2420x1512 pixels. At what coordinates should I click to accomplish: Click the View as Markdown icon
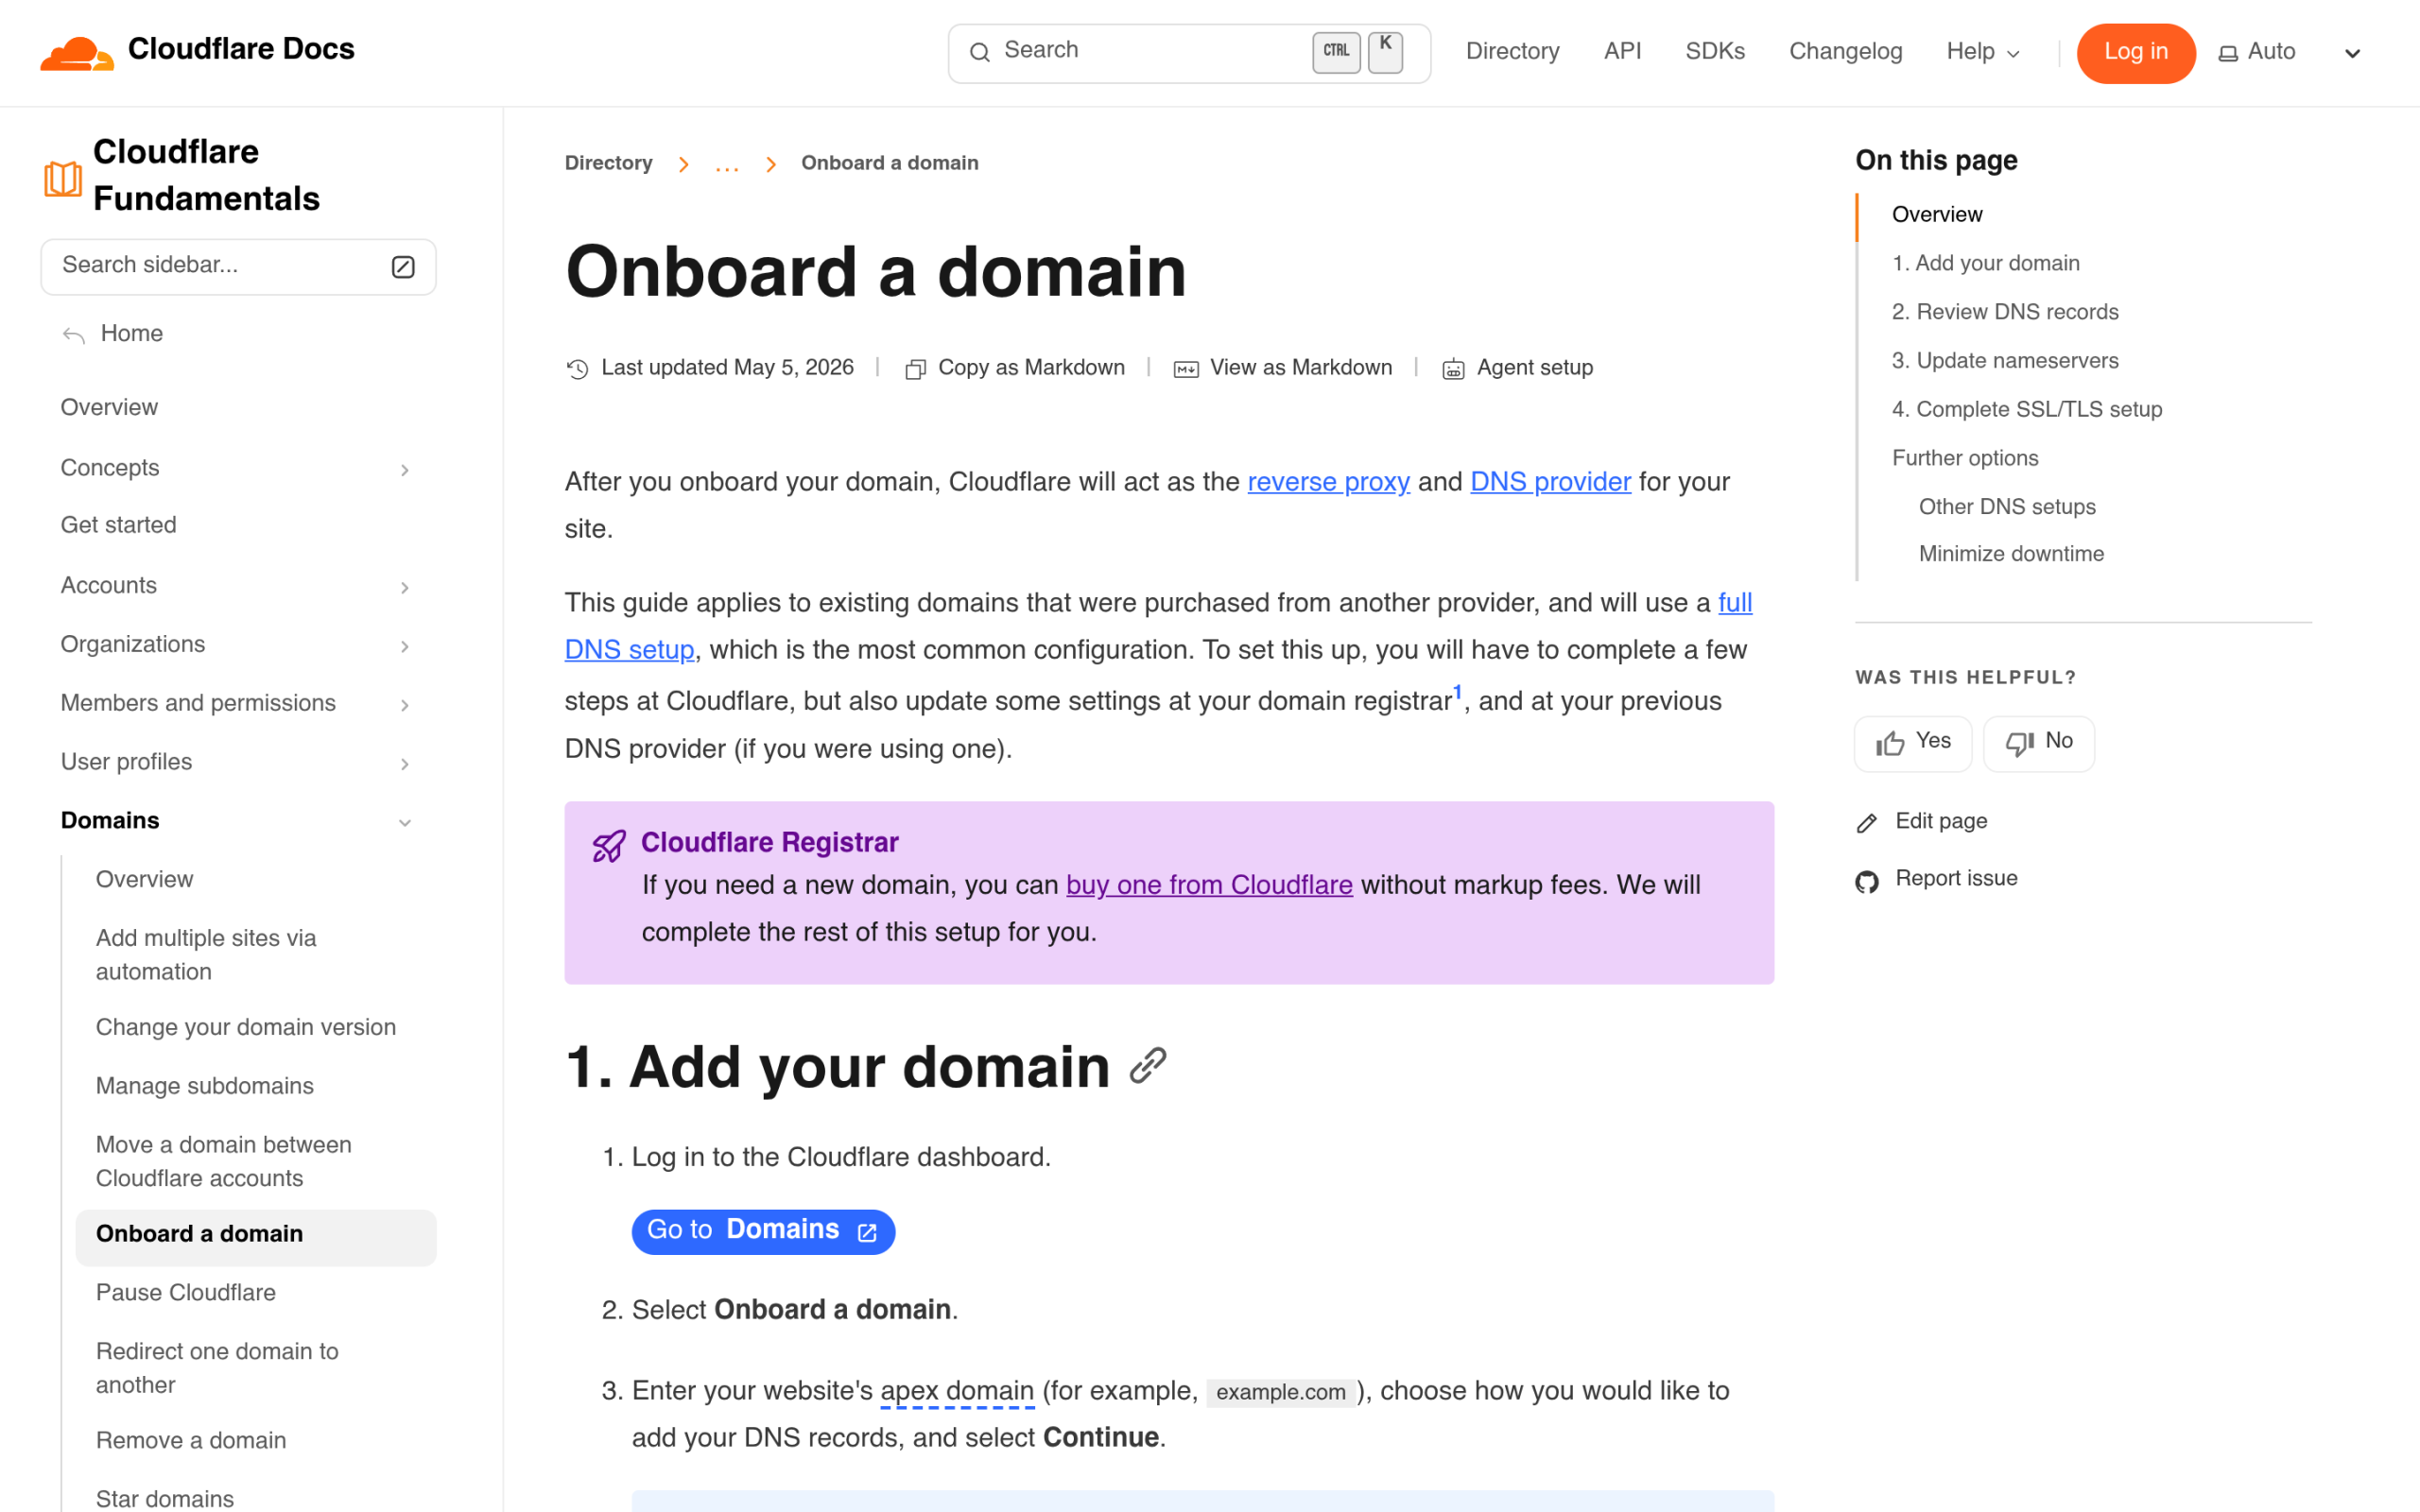1186,369
